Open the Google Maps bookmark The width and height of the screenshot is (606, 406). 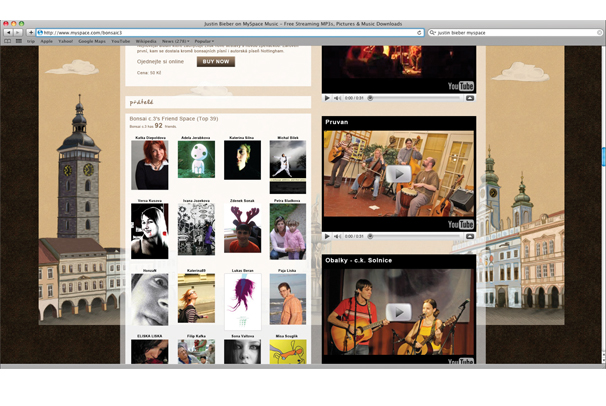(x=92, y=42)
